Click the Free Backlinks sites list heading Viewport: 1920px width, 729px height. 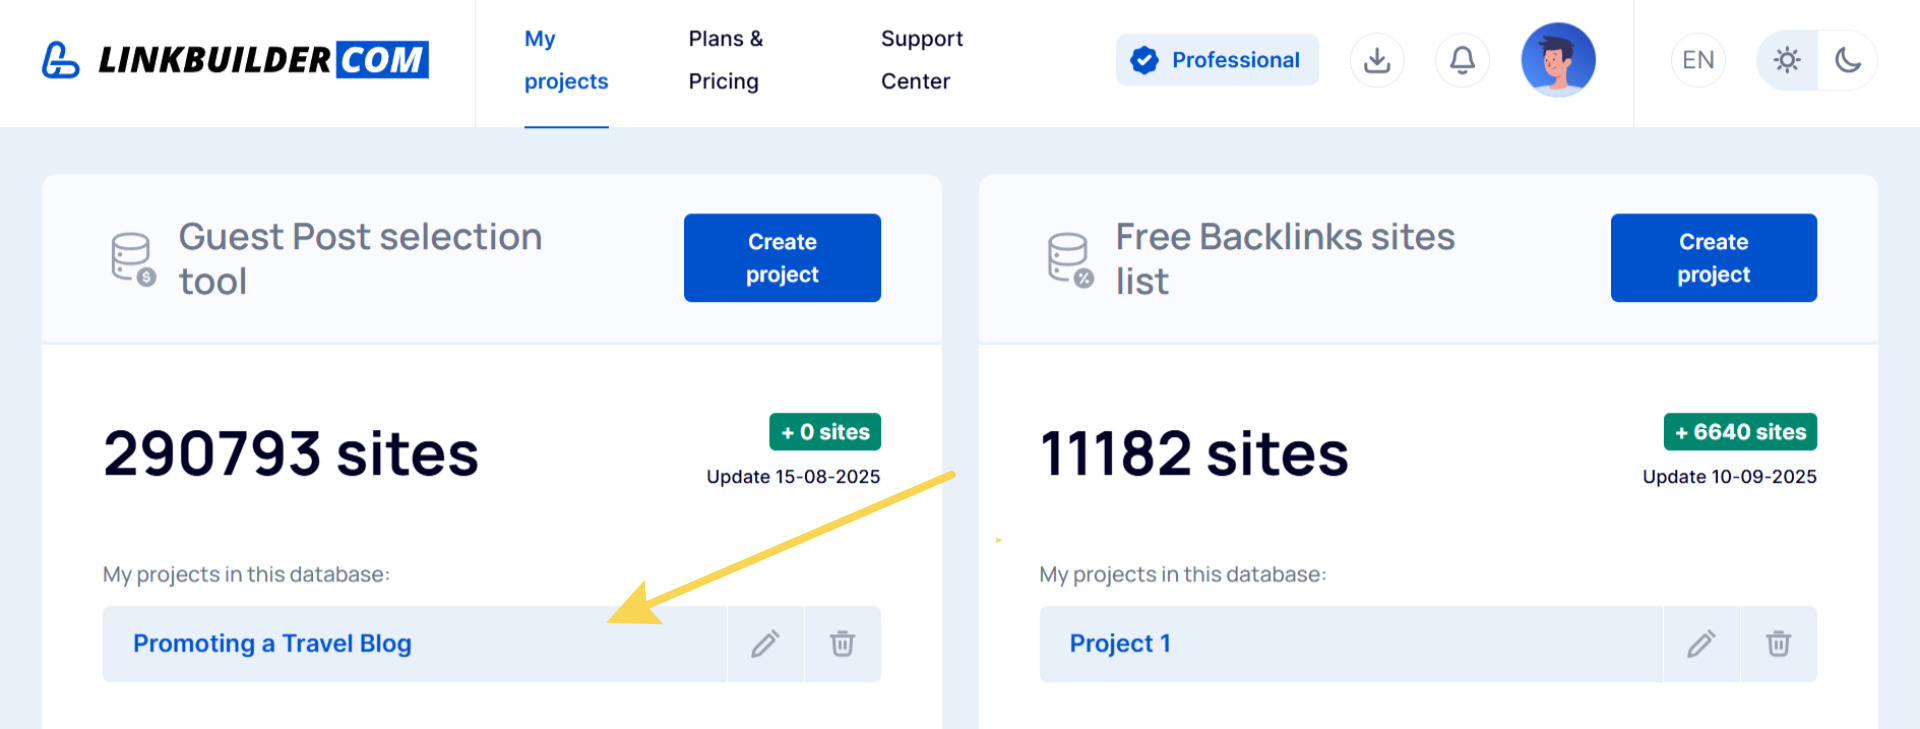coord(1285,259)
